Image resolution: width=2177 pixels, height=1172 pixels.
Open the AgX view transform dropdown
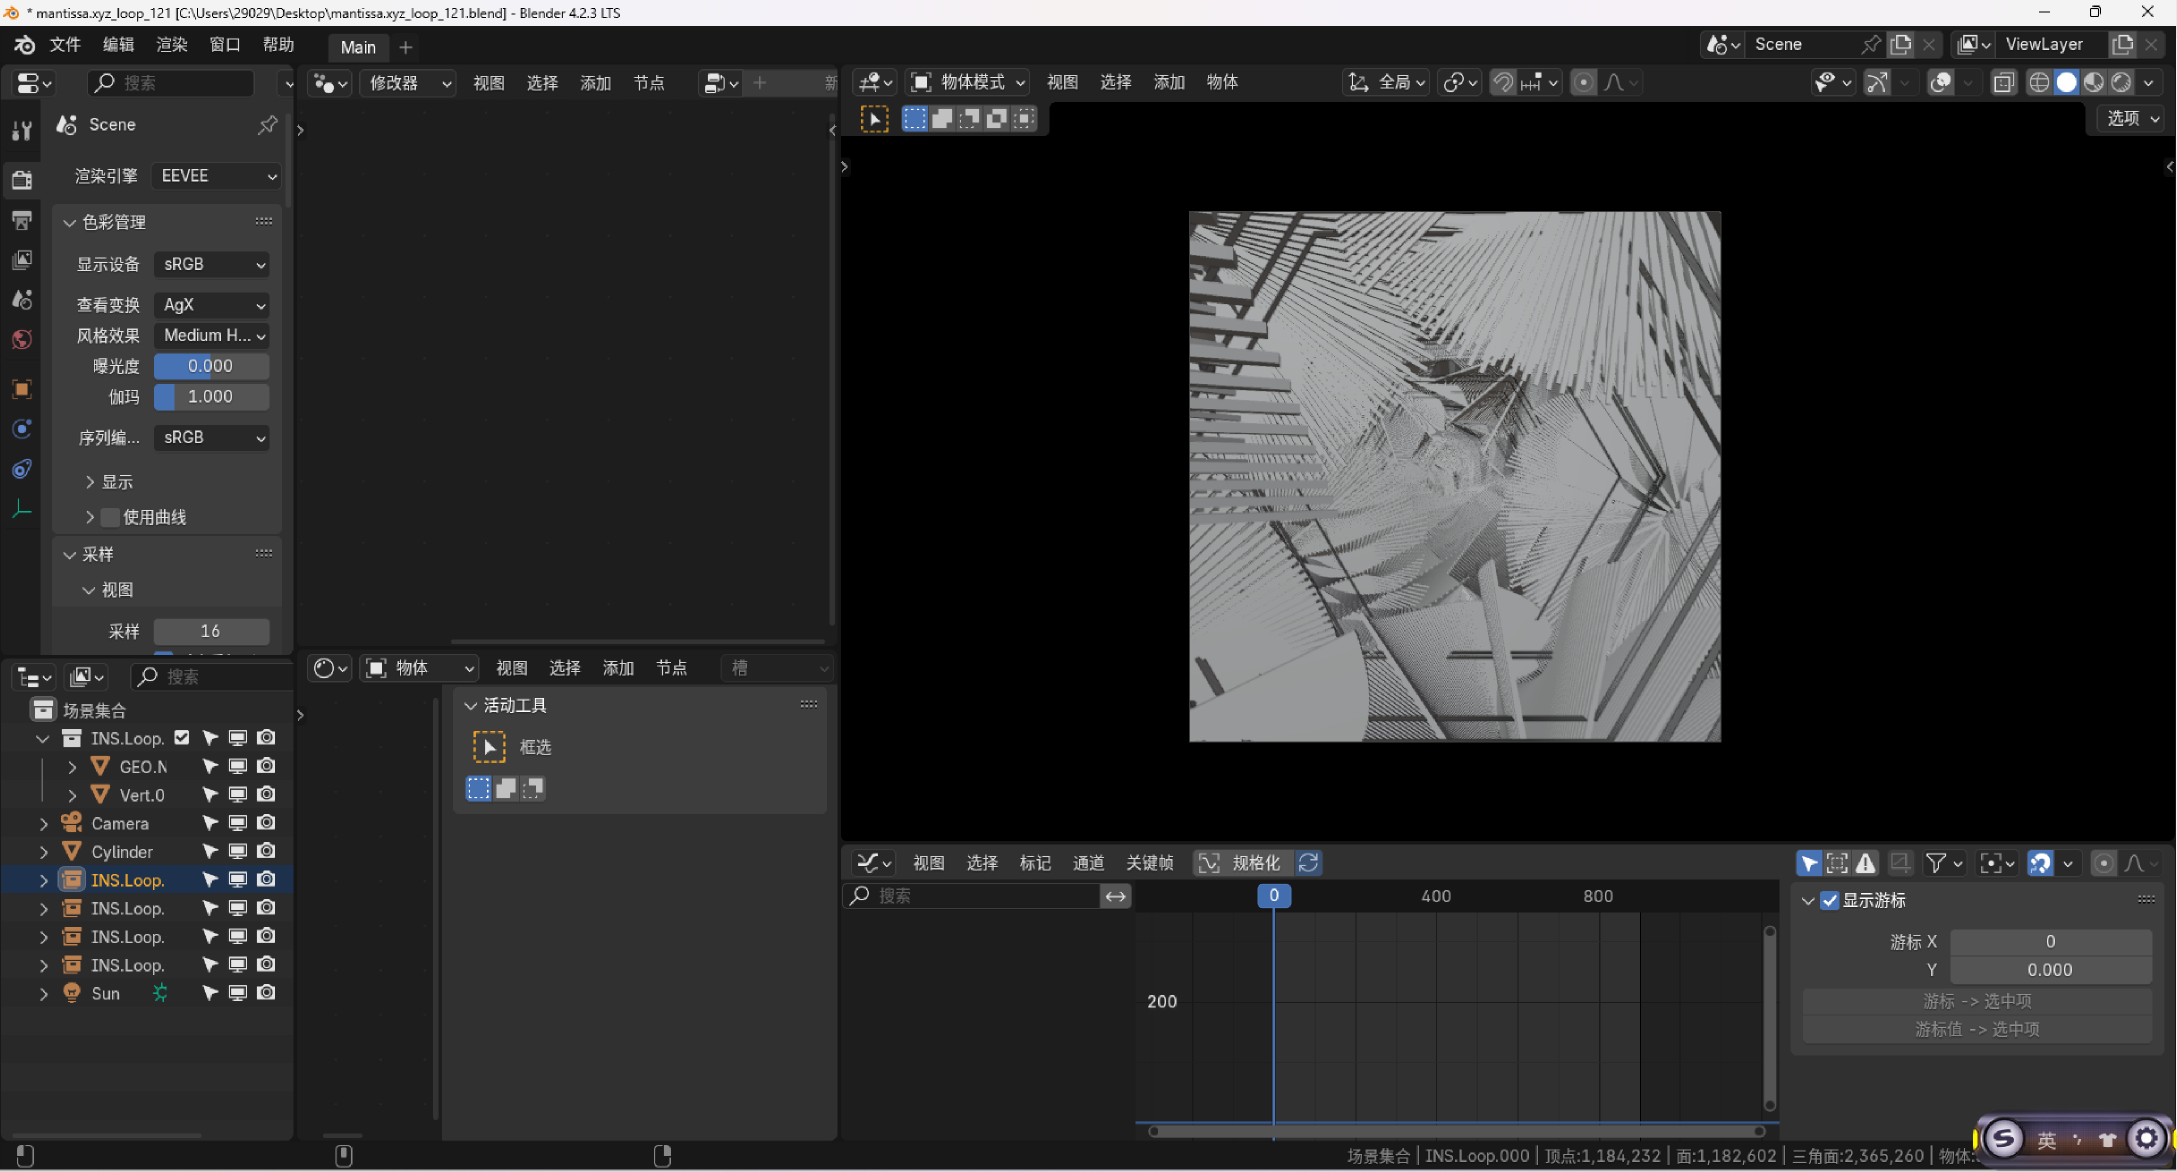click(212, 305)
